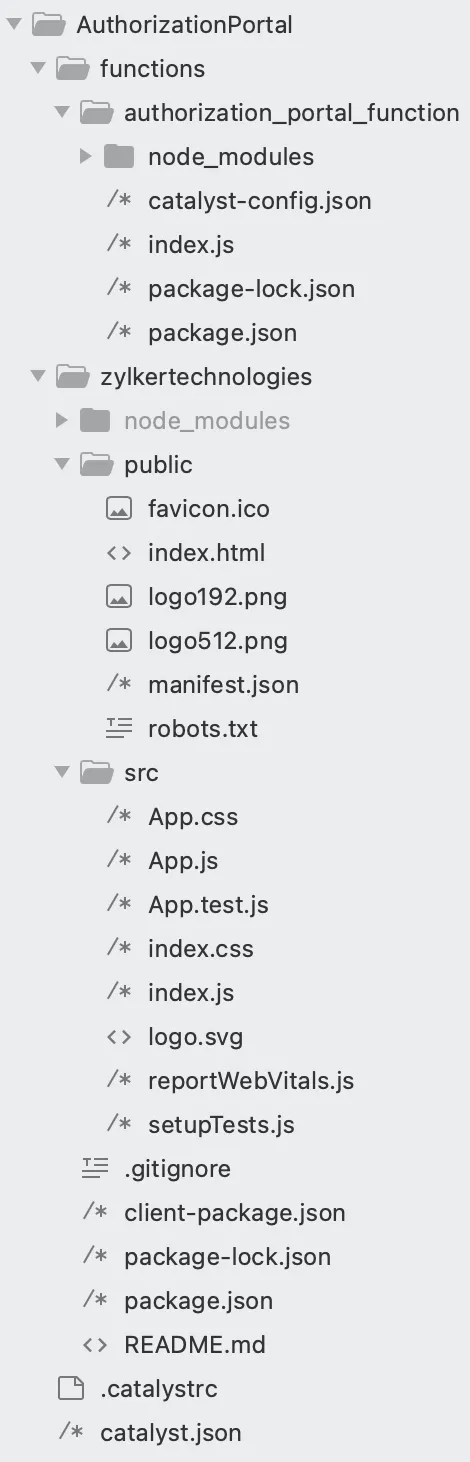This screenshot has width=470, height=1462.
Task: Expand node_modules under authorization_portal_function
Action: tap(86, 156)
